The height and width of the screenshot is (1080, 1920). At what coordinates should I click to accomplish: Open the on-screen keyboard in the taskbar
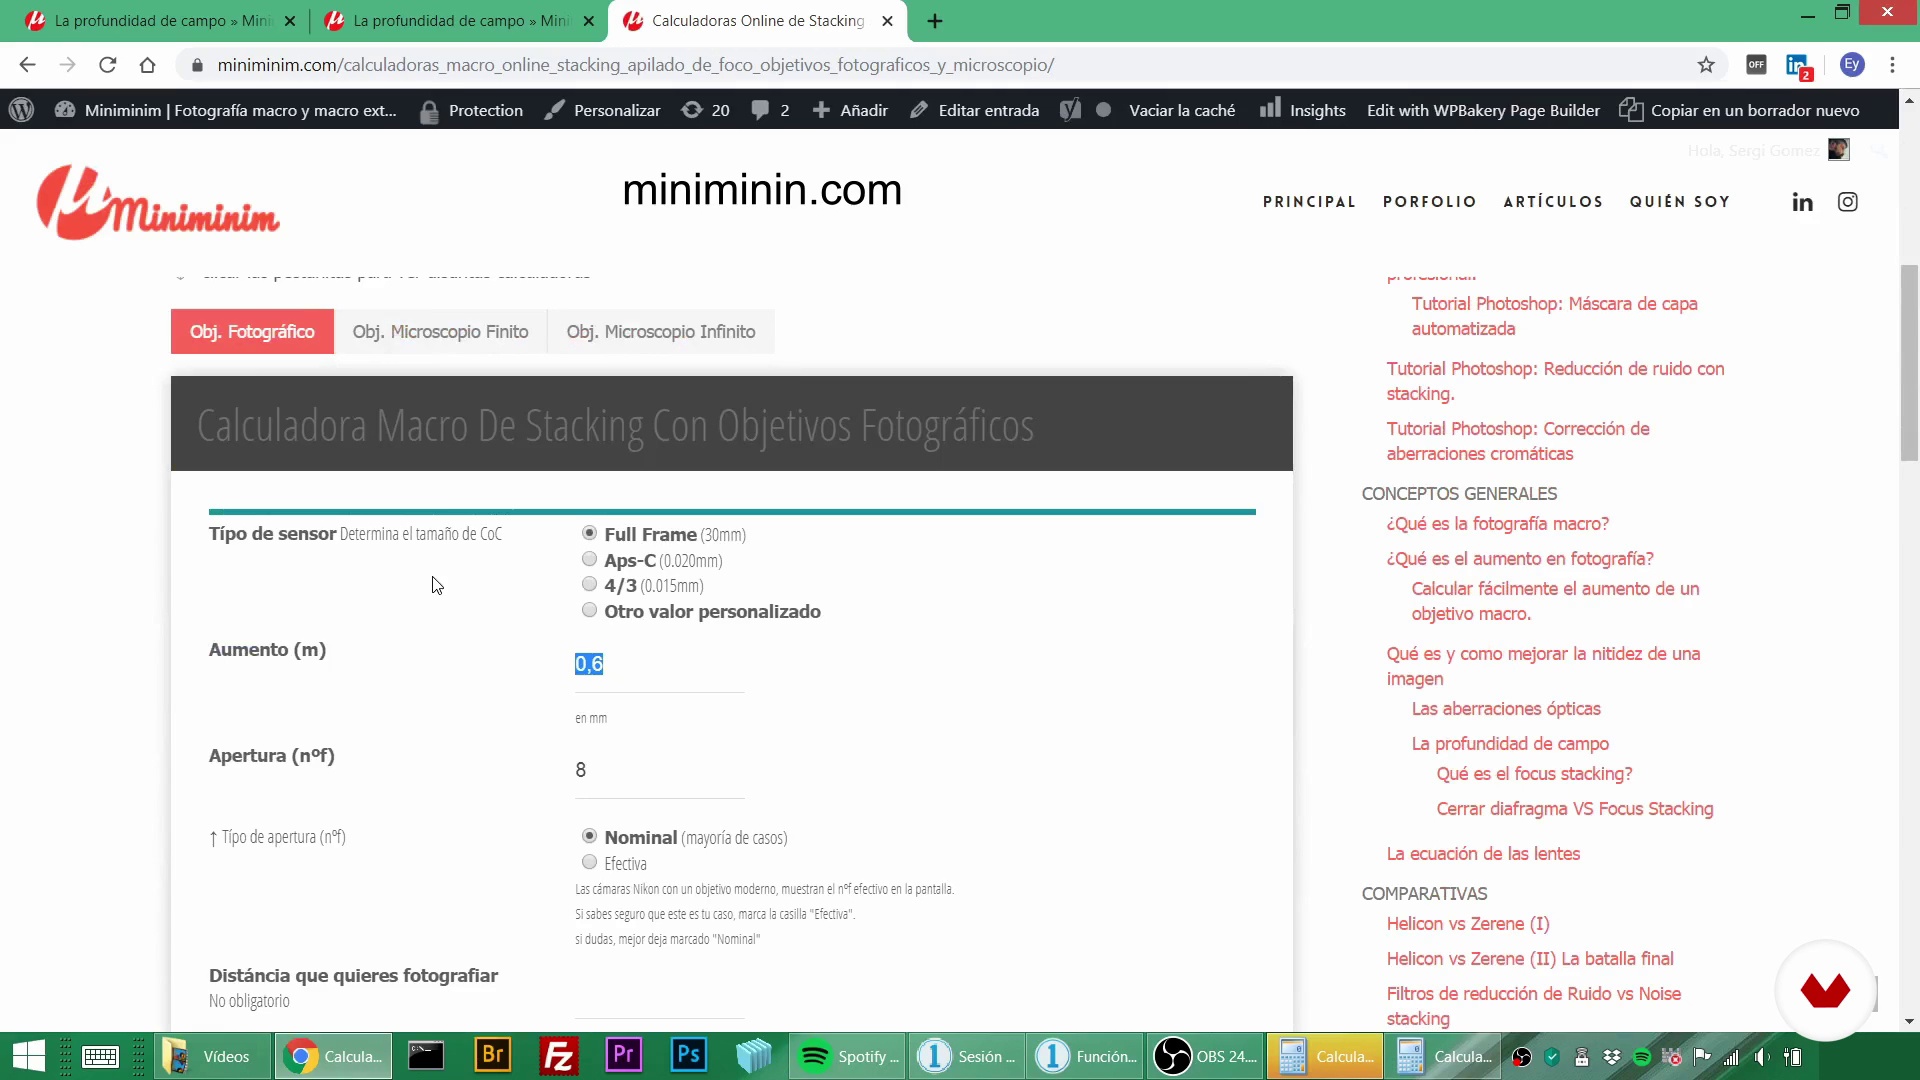pos(100,1056)
